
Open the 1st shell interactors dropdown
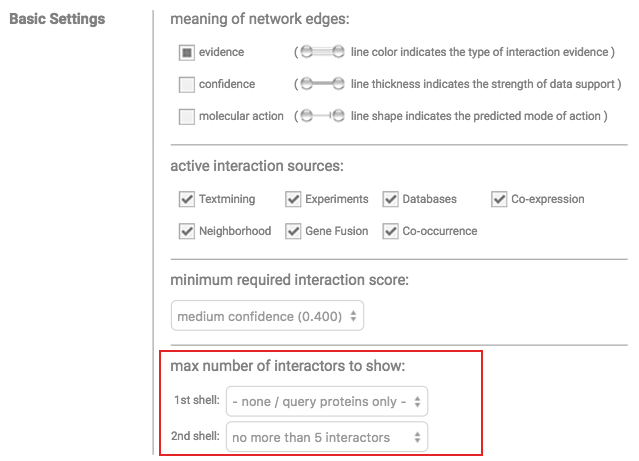327,402
